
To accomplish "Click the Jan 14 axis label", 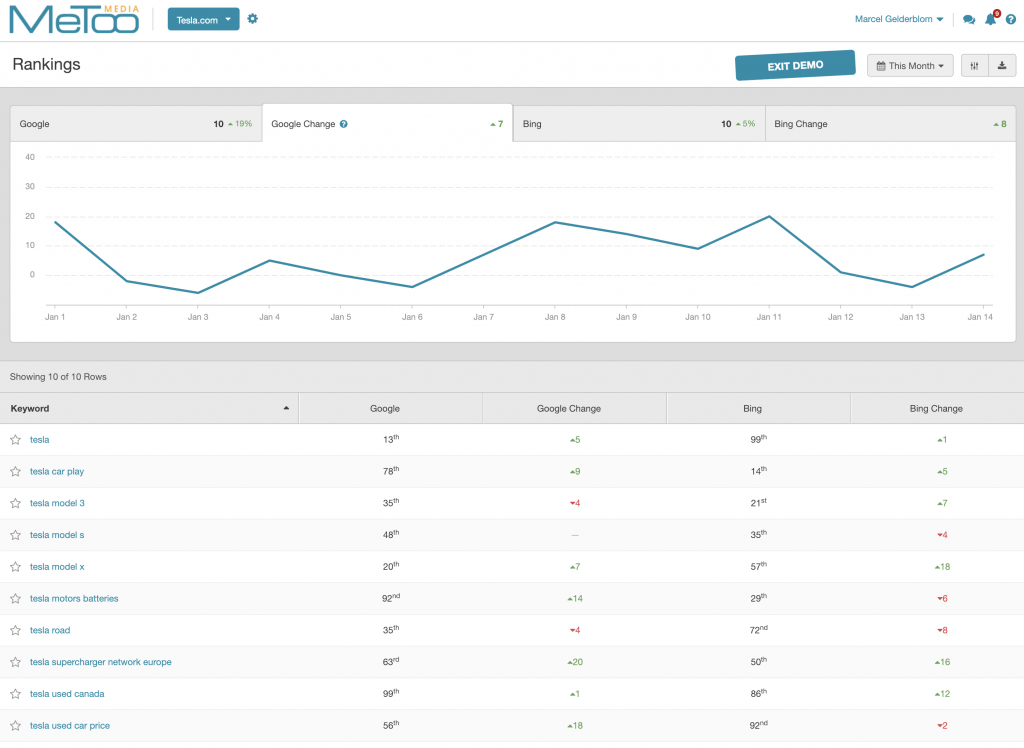I will click(980, 317).
